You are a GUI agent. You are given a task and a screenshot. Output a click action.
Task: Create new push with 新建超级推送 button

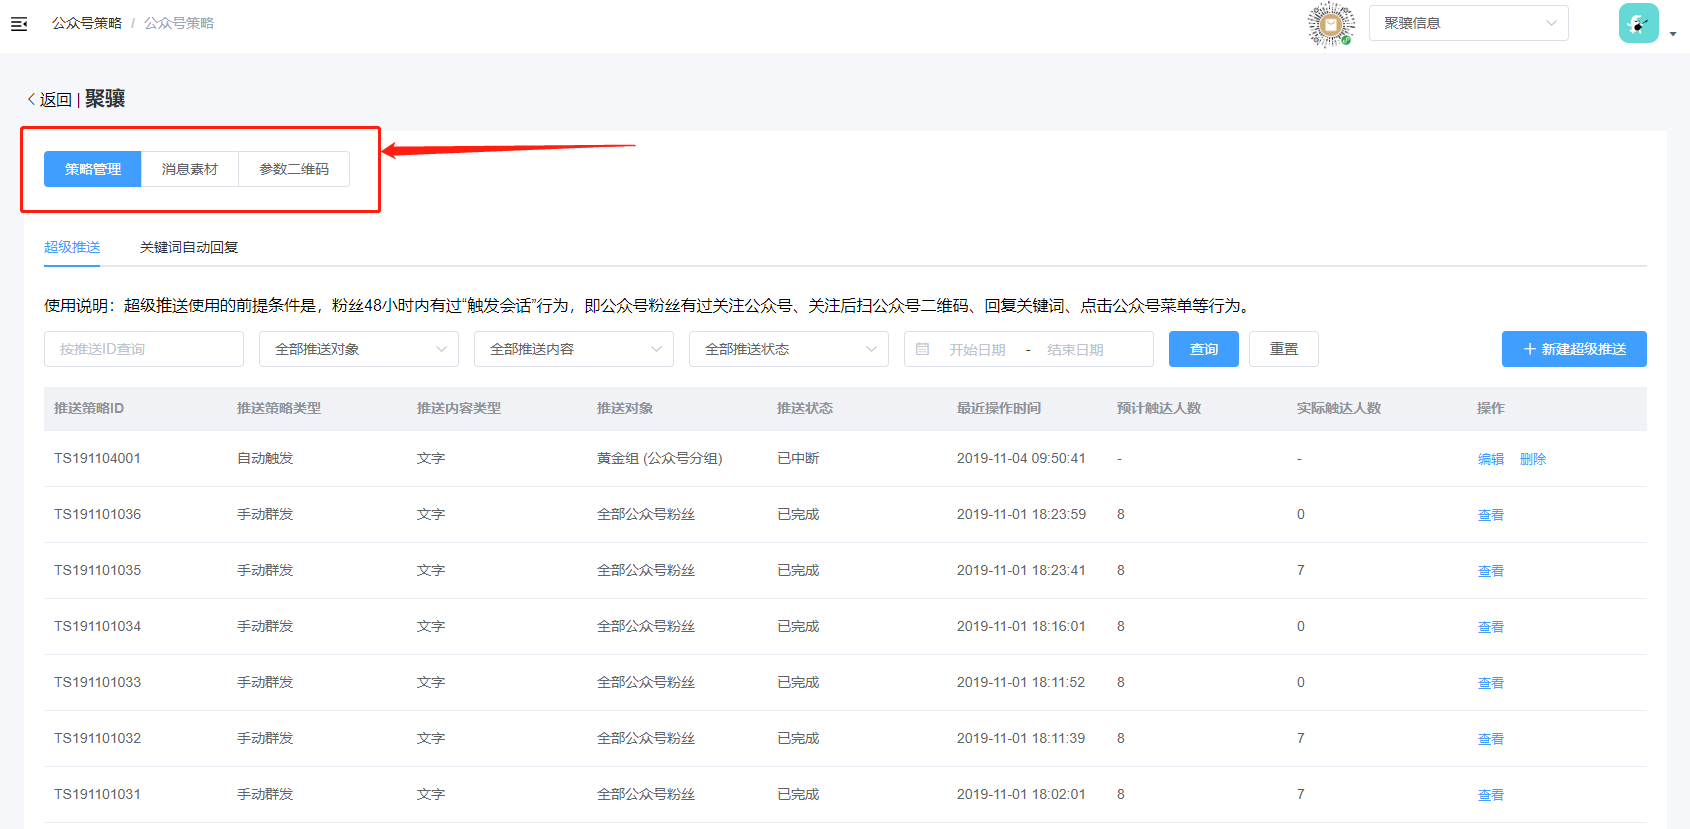pyautogui.click(x=1573, y=349)
